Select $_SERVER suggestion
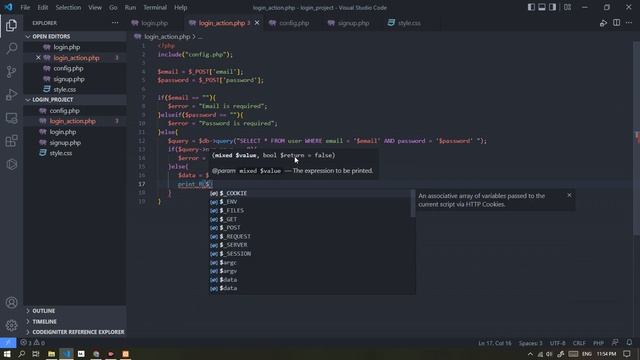The height and width of the screenshot is (360, 640). point(312,245)
